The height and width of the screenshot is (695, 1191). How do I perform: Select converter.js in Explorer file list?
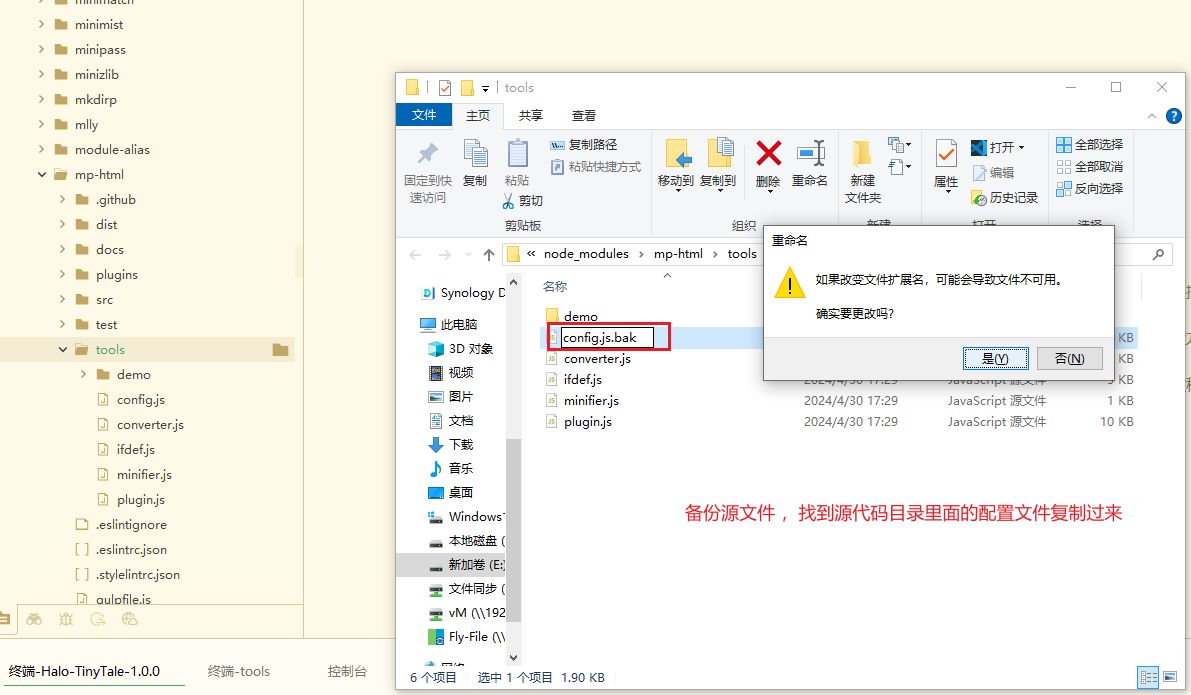click(x=597, y=359)
